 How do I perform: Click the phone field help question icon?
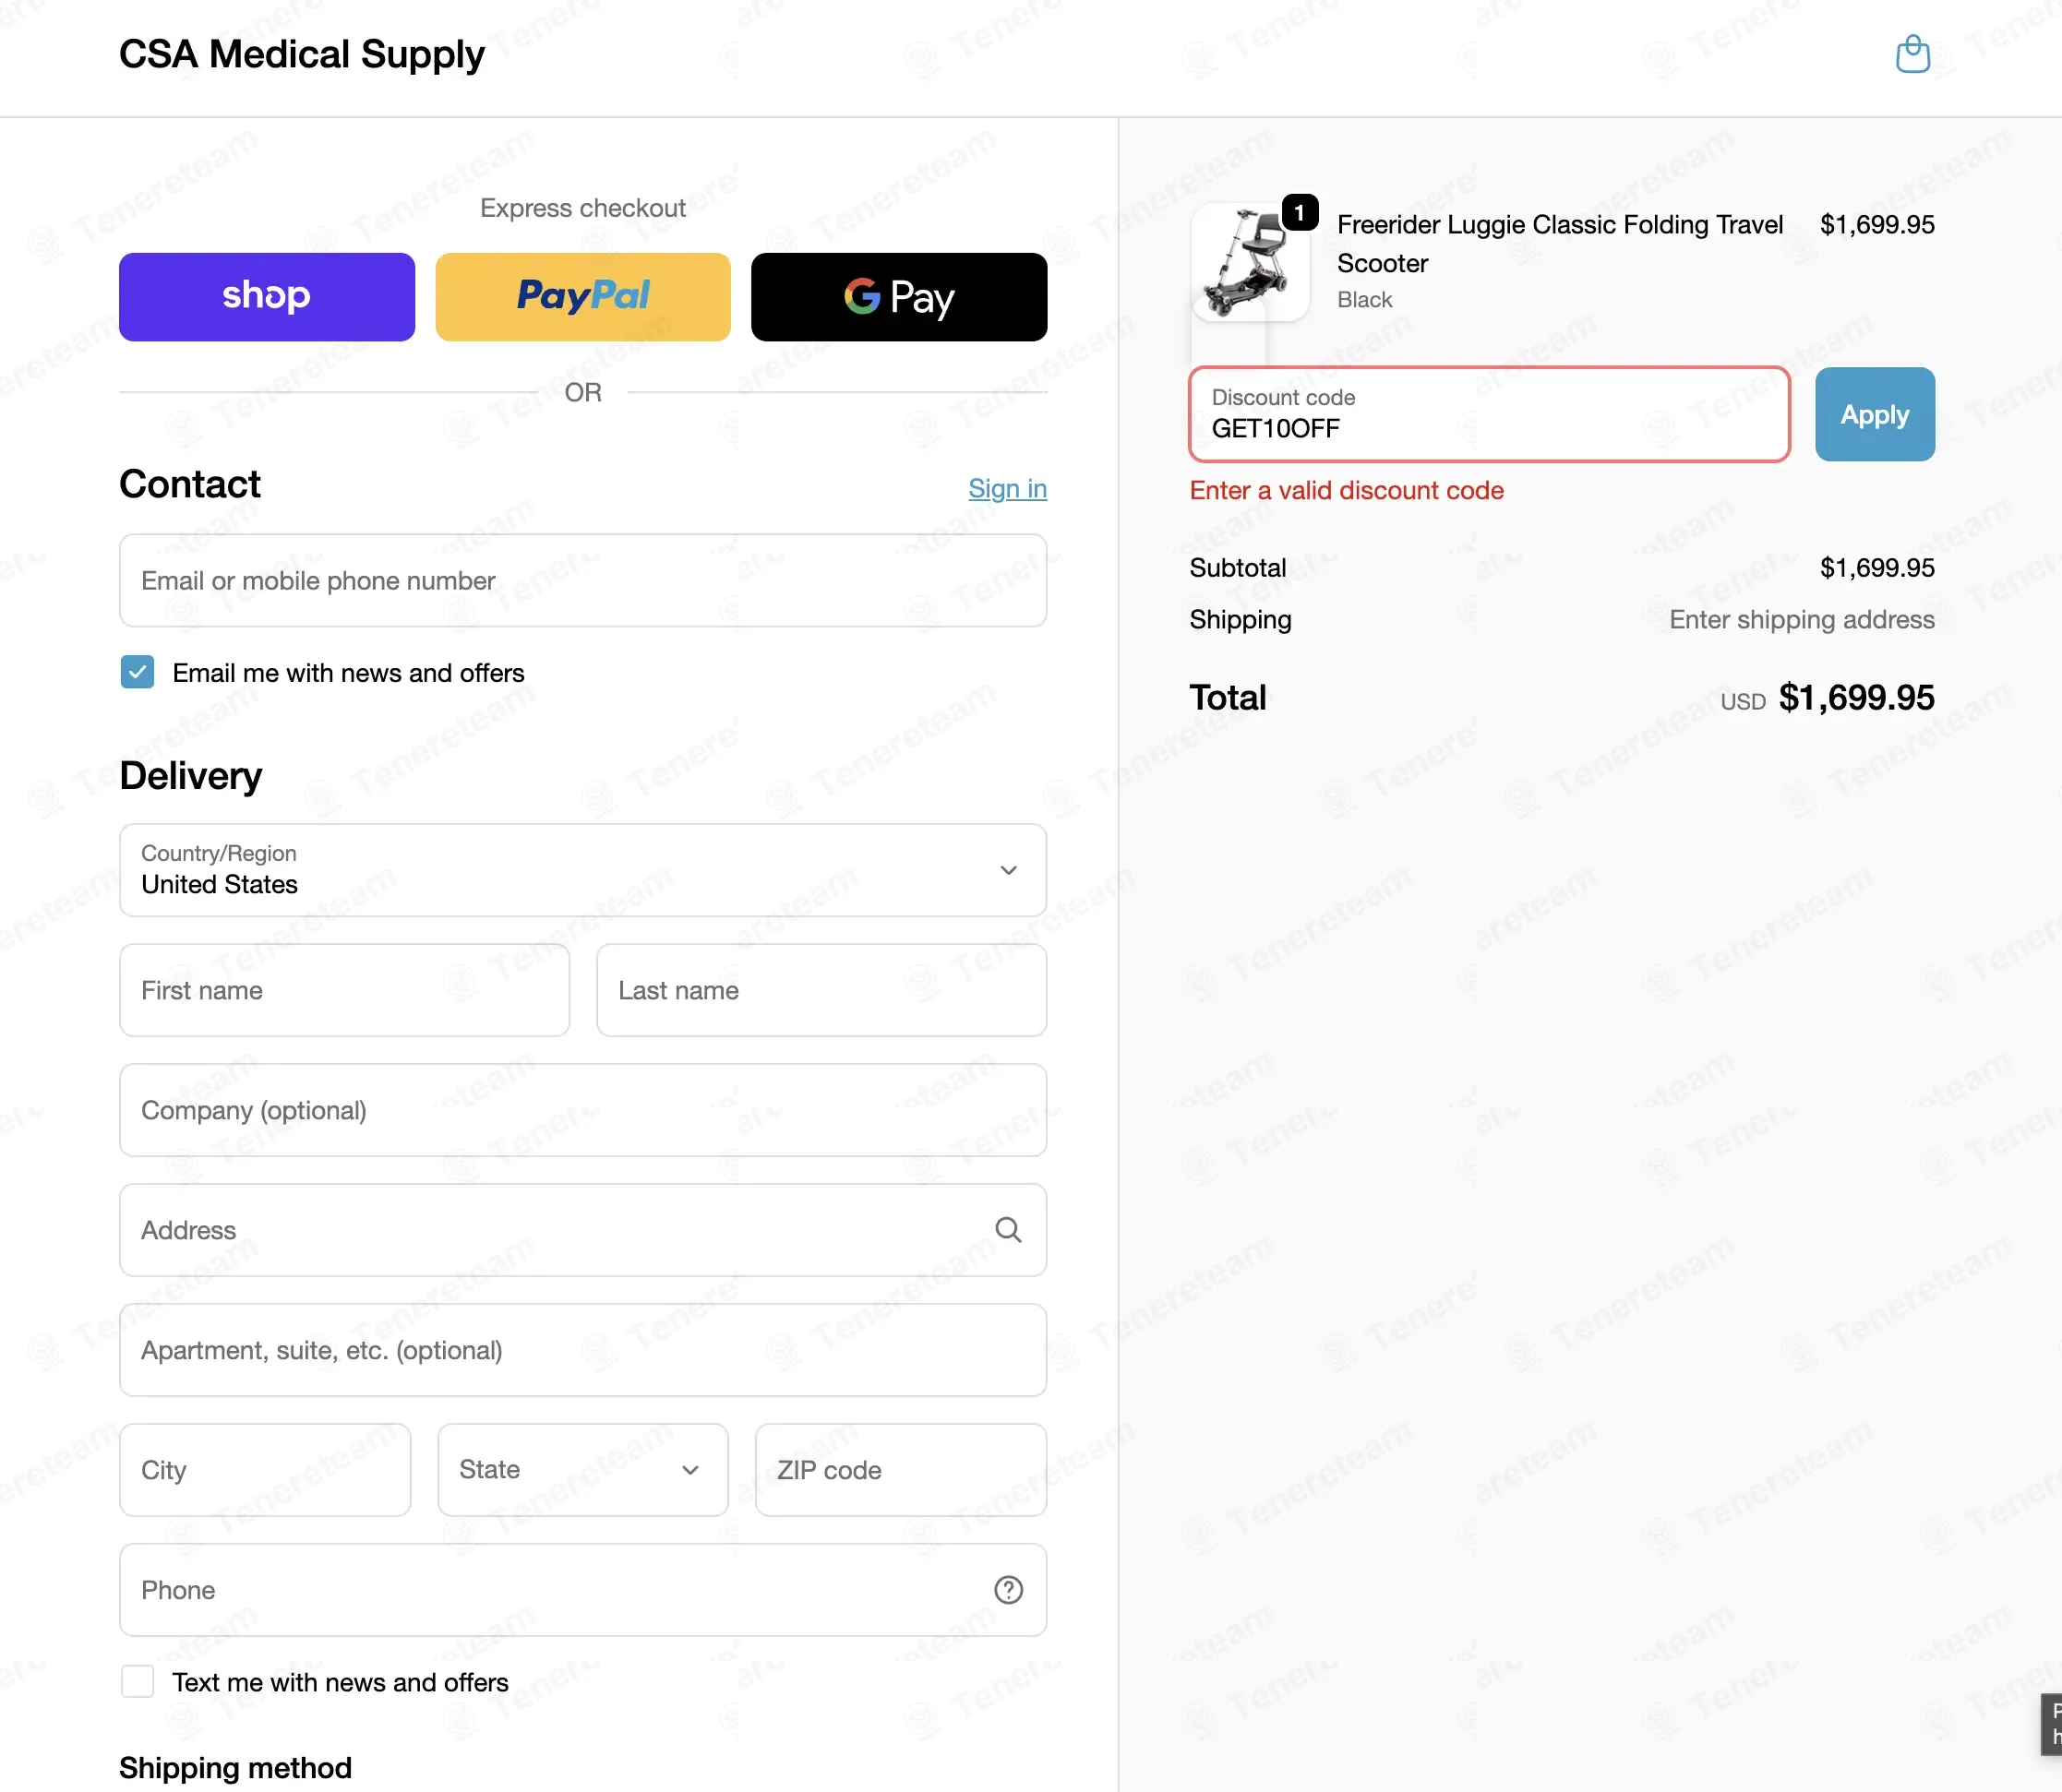[1008, 1589]
